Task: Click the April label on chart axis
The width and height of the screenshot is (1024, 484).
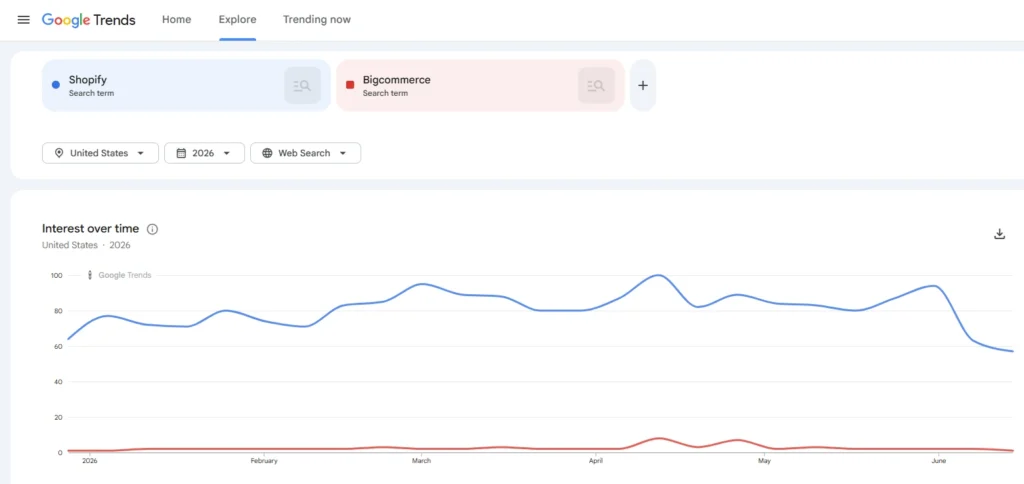Action: [596, 460]
